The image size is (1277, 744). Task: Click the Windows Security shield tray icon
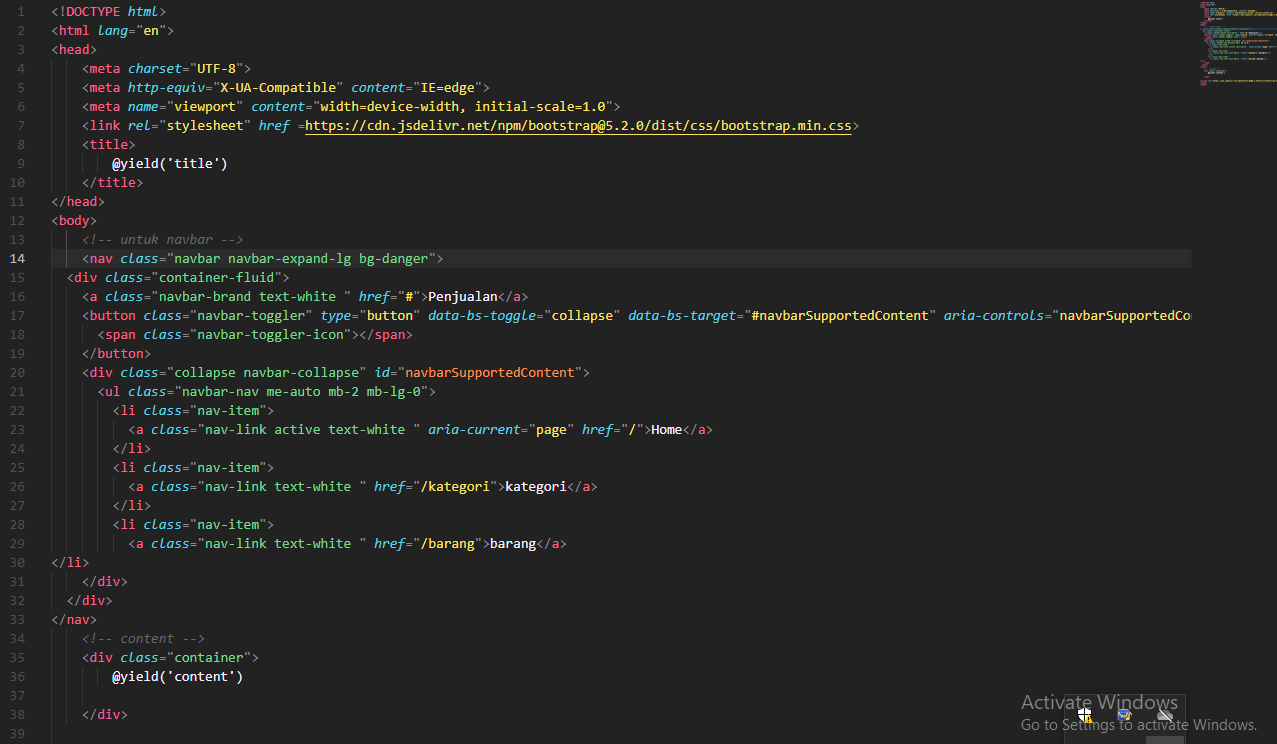tap(1084, 715)
